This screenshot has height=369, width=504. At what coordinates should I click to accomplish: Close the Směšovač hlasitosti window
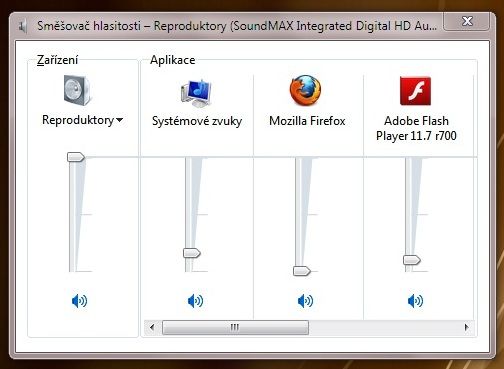coord(467,21)
